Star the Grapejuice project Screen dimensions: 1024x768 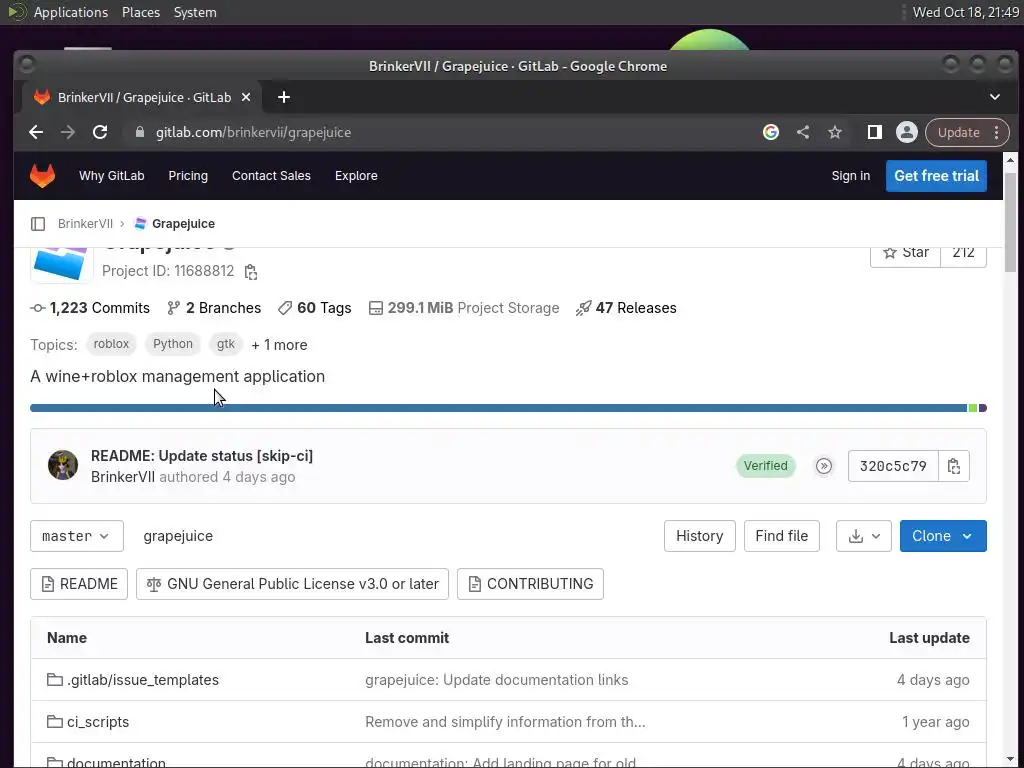coord(905,253)
